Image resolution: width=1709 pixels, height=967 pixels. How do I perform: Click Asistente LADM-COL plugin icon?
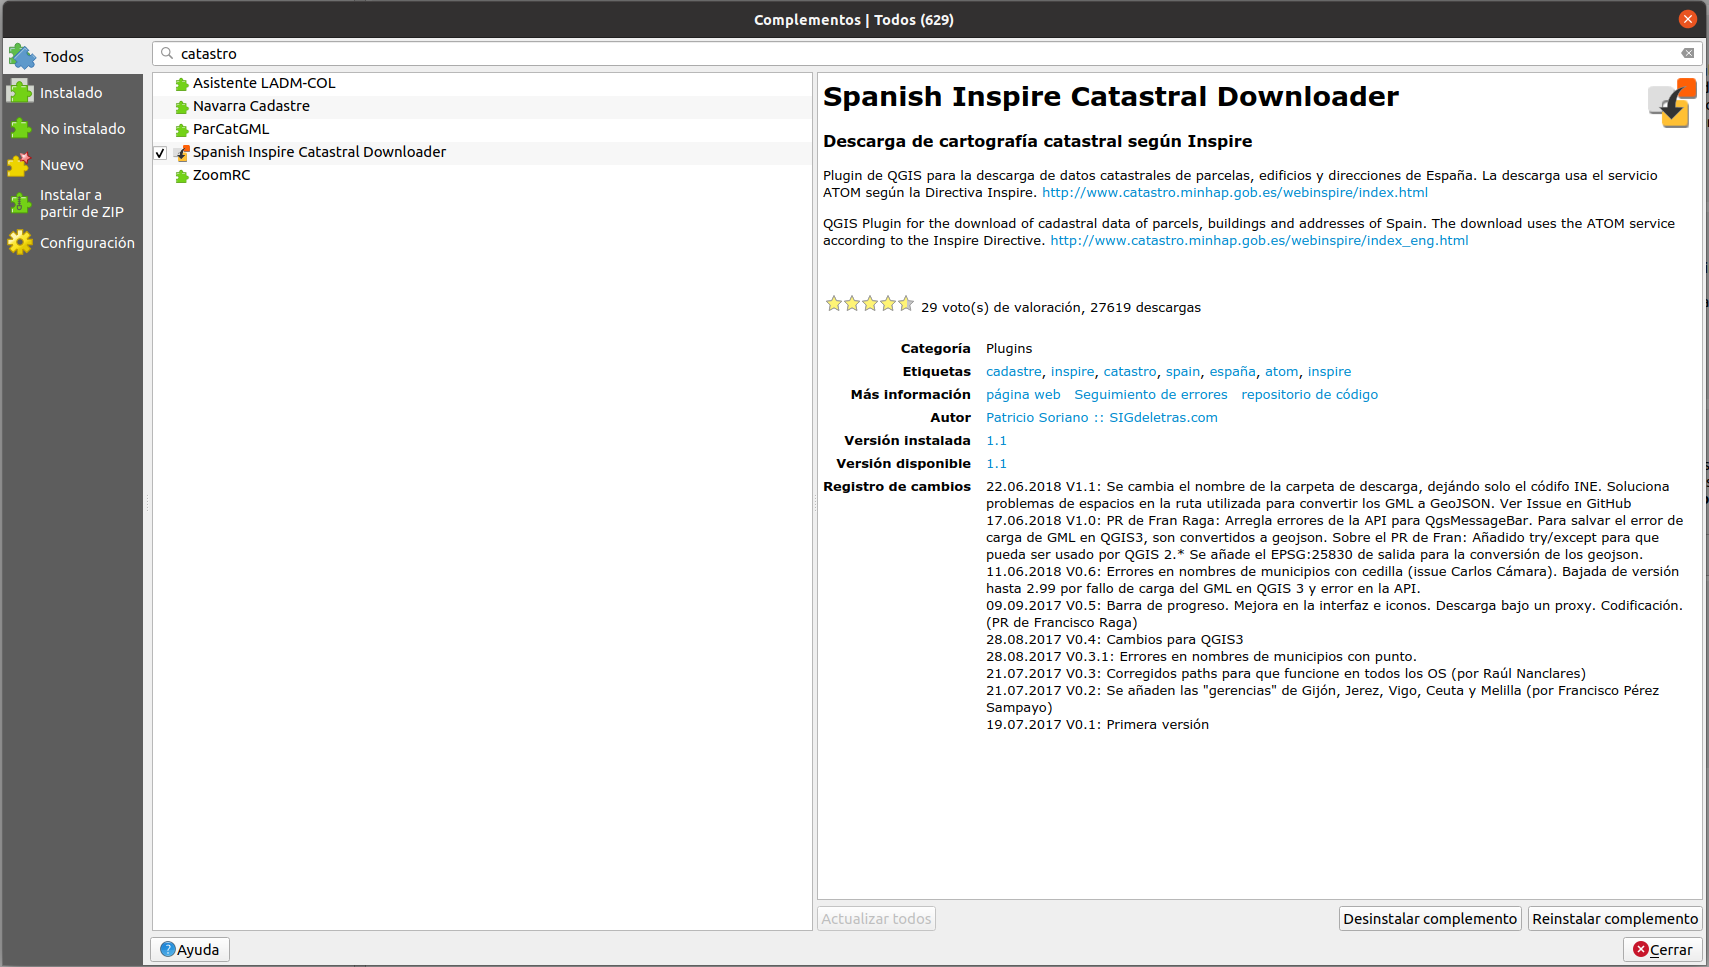182,84
